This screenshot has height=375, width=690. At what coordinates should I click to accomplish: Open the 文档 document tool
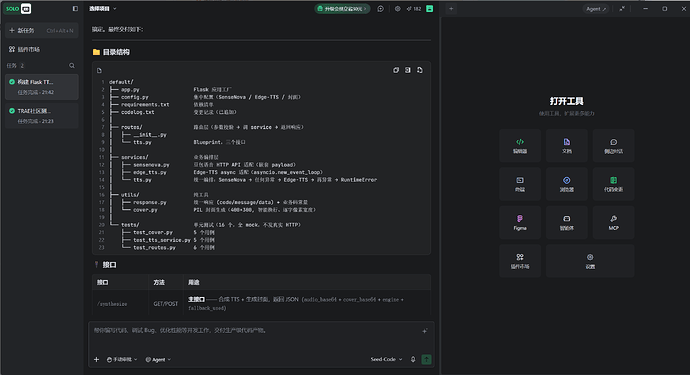(x=566, y=146)
